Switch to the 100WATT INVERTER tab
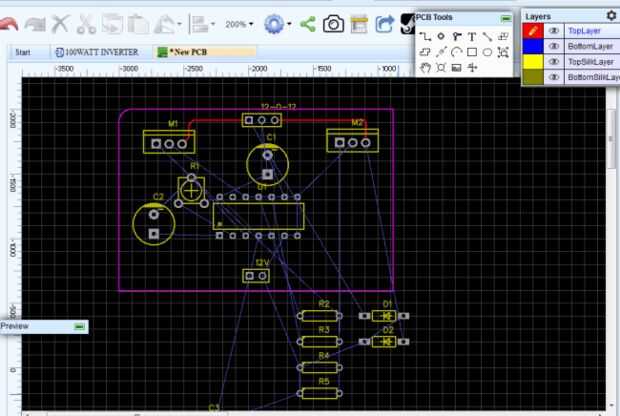Image resolution: width=620 pixels, height=416 pixels. [x=97, y=52]
